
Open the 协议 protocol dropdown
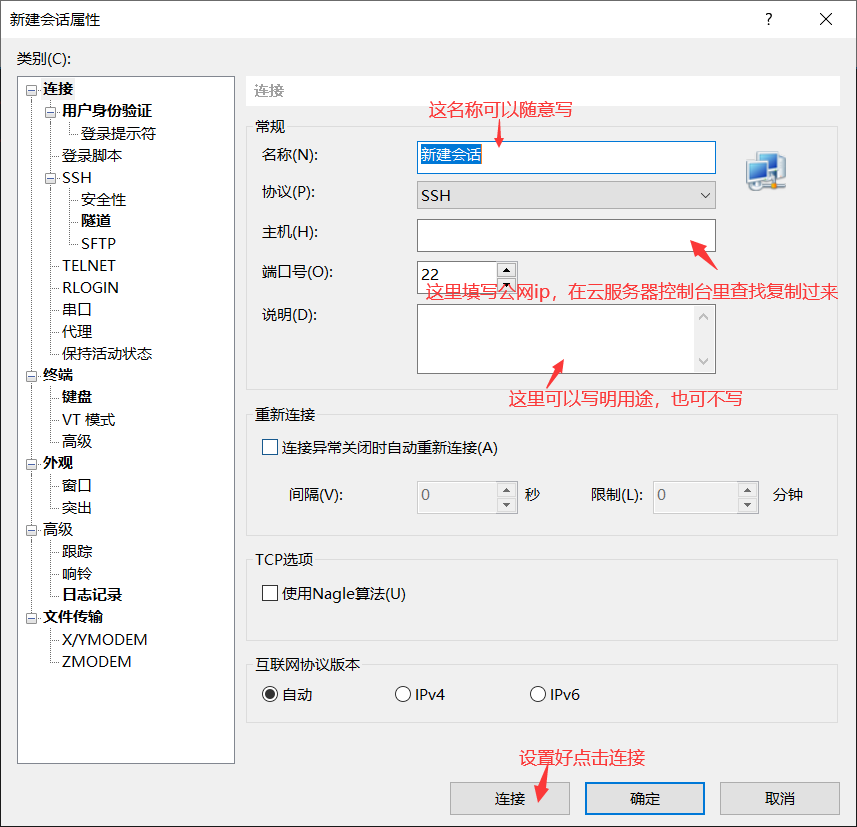click(706, 195)
